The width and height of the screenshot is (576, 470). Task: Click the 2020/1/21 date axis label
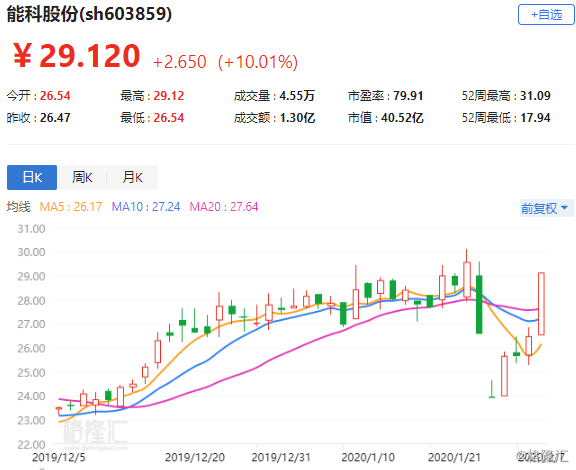click(x=454, y=458)
